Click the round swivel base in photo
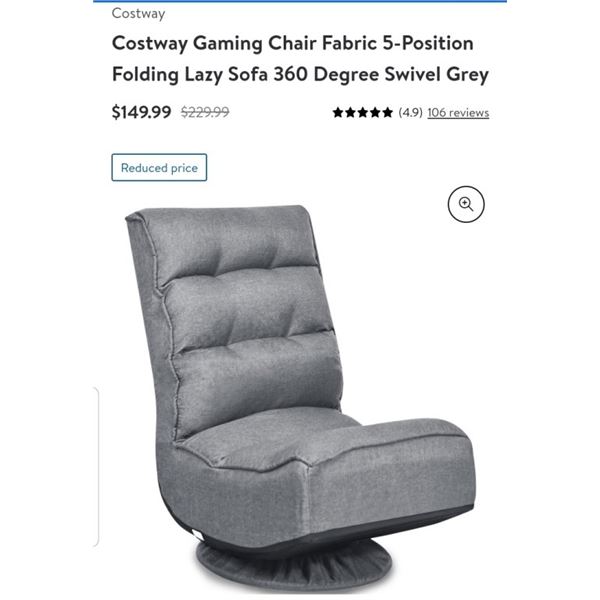This screenshot has width=600, height=600. tap(294, 562)
